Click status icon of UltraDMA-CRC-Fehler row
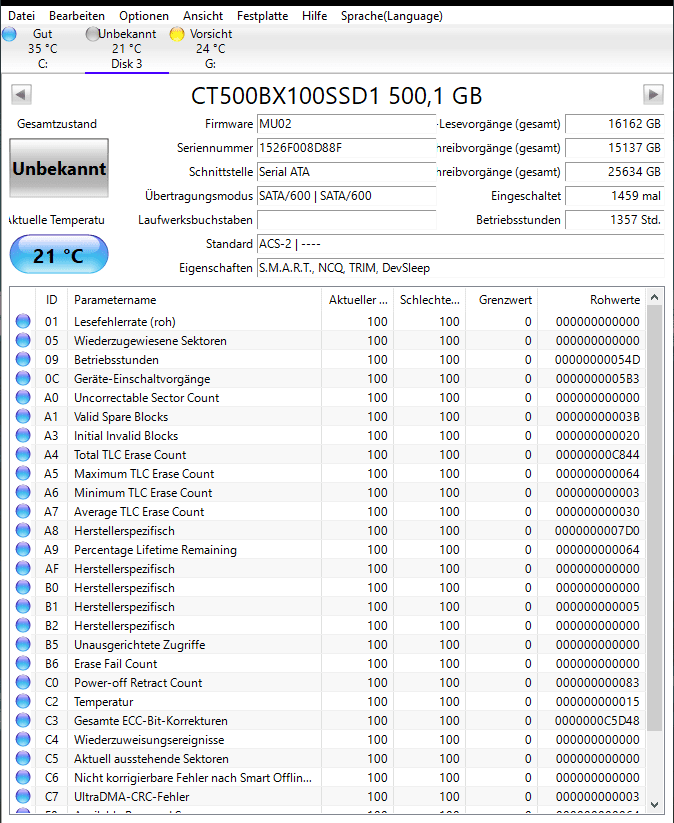This screenshot has height=823, width=674. click(23, 796)
